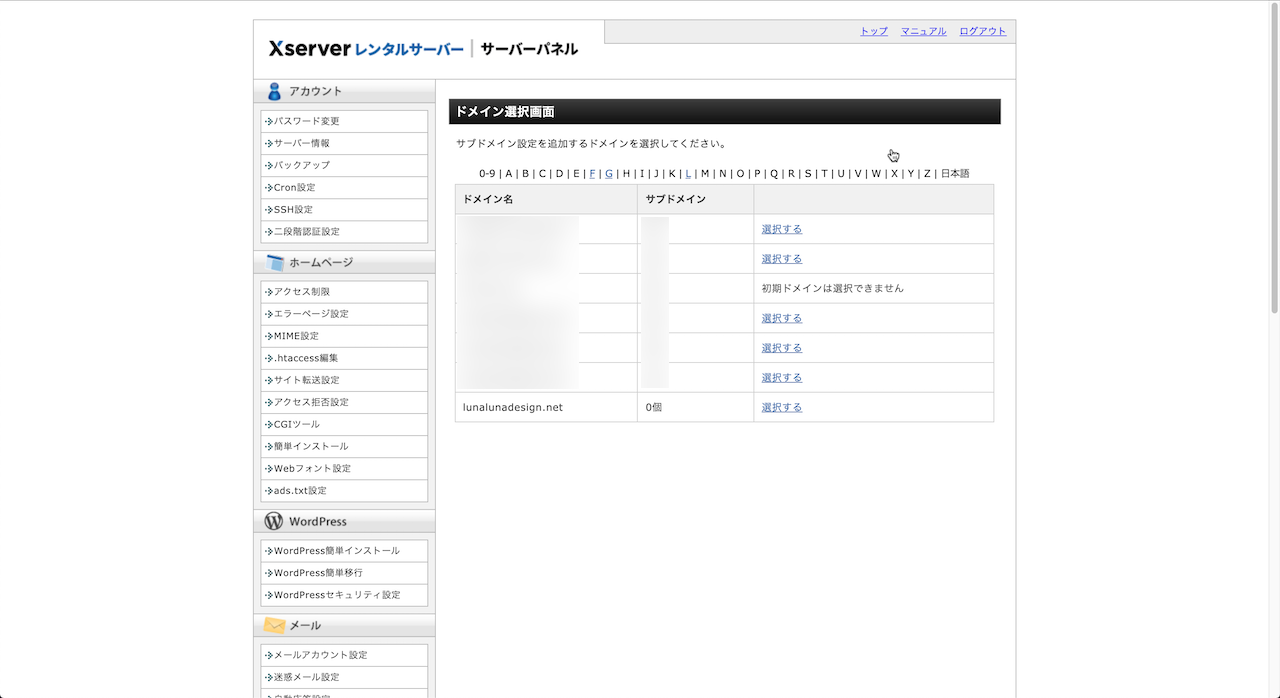Click the ホームページ section icon
This screenshot has width=1280, height=698.
(275, 263)
